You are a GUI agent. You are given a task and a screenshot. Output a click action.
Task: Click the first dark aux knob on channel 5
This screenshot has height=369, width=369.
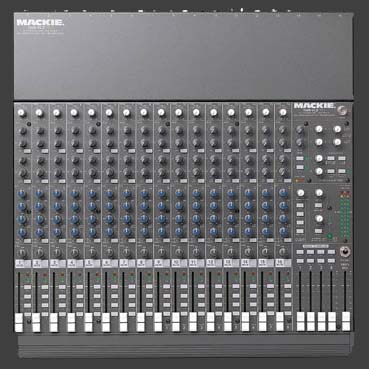click(93, 131)
